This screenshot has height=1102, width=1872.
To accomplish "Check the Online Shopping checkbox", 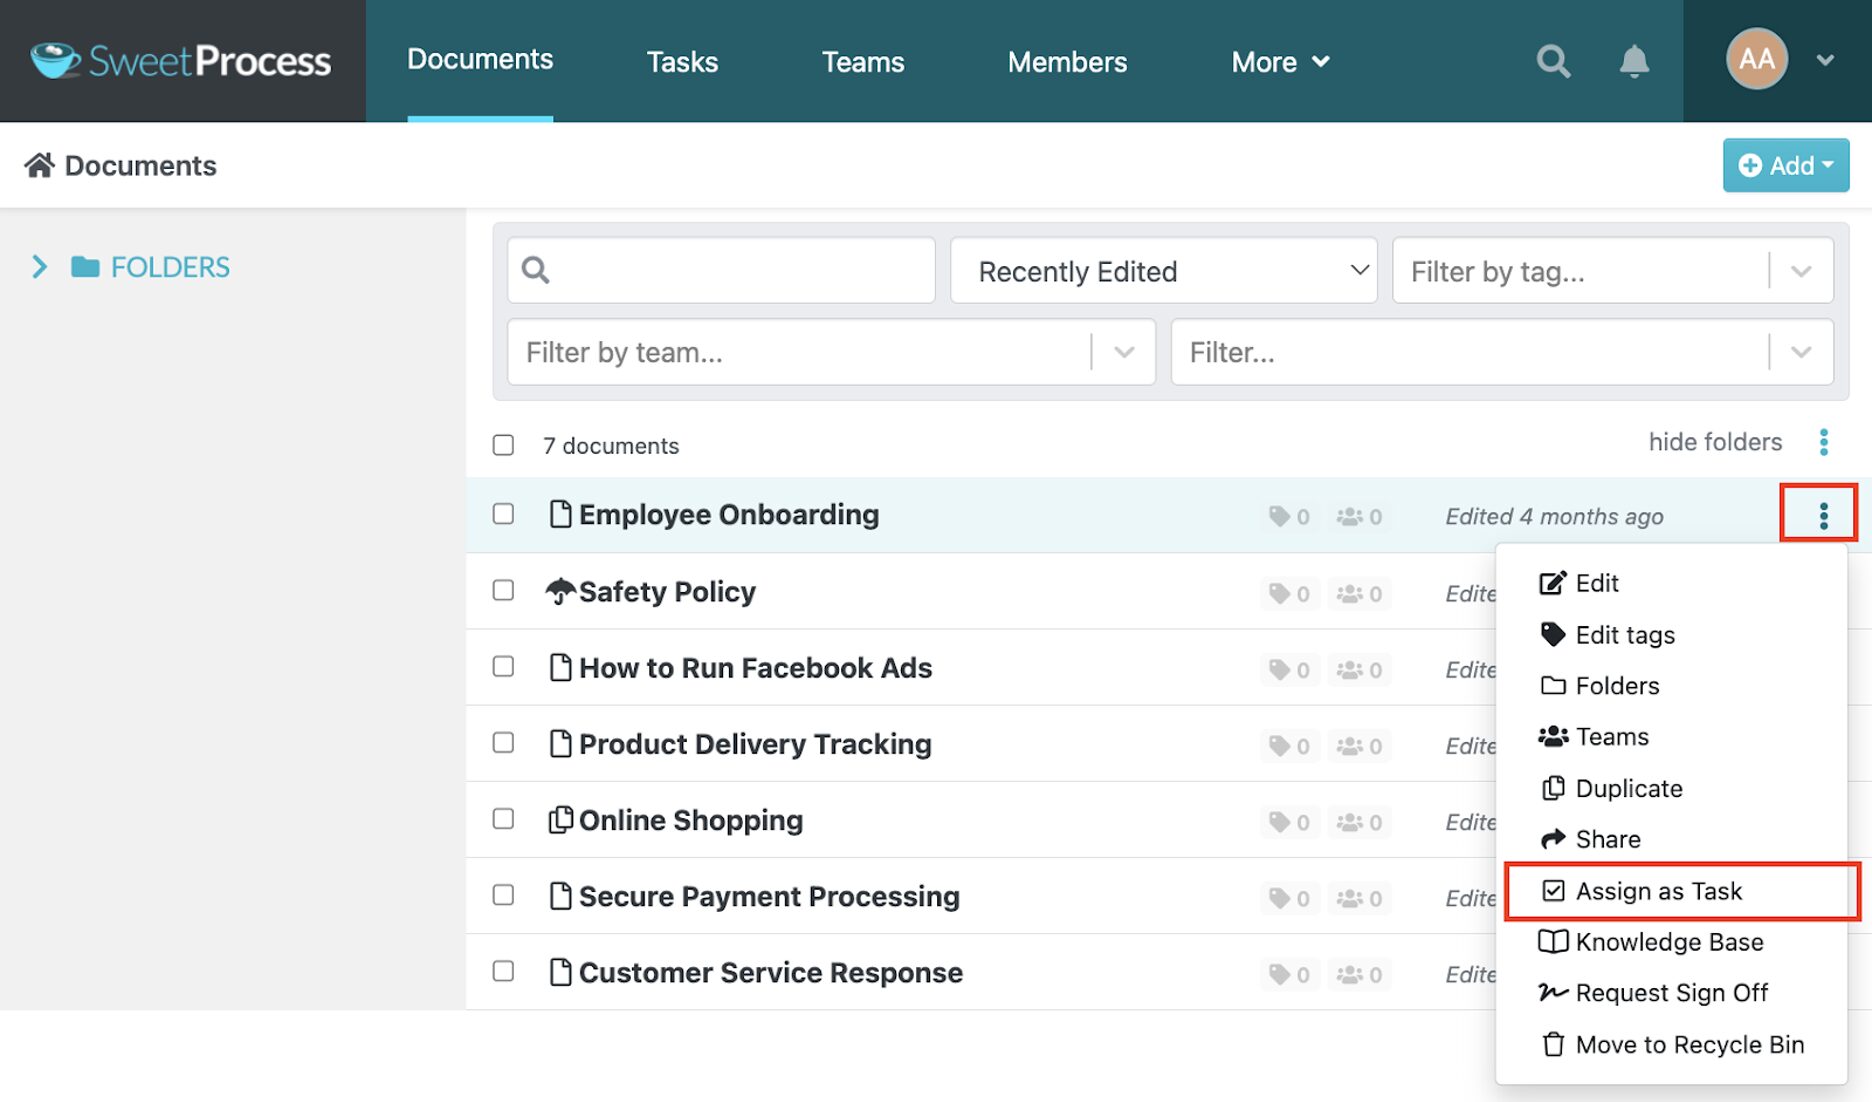I will click(503, 818).
